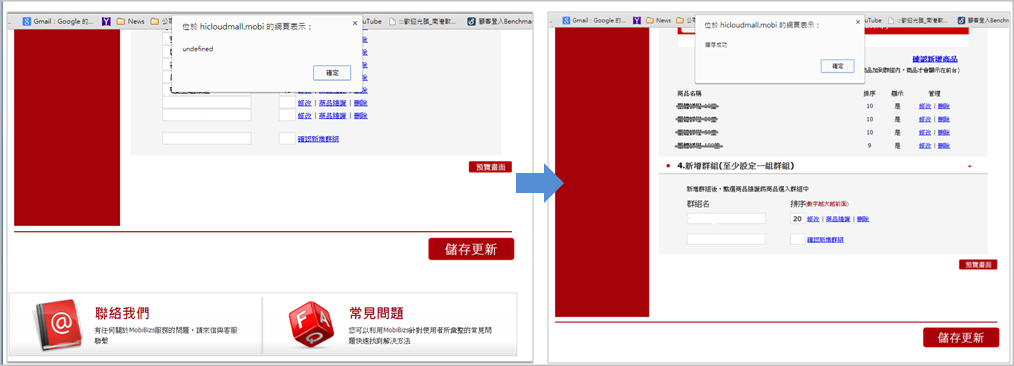Click order field showing 20

click(797, 219)
